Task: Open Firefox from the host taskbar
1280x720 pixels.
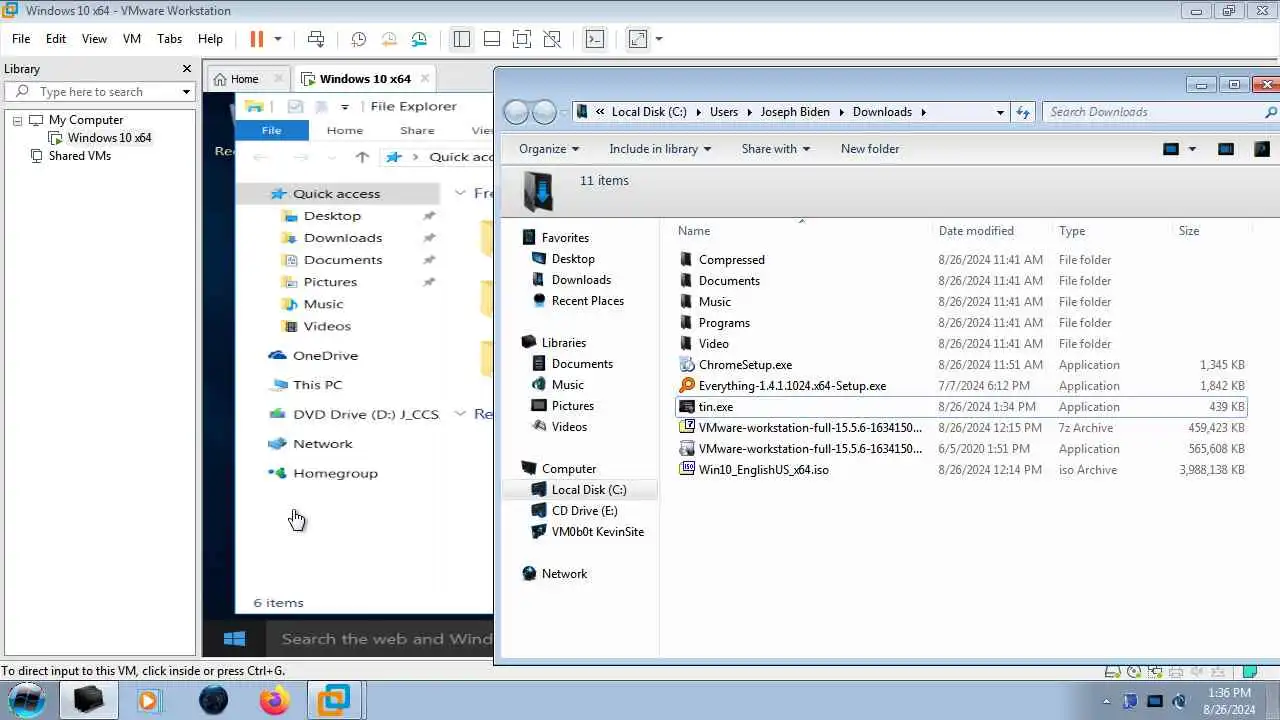Action: point(274,700)
